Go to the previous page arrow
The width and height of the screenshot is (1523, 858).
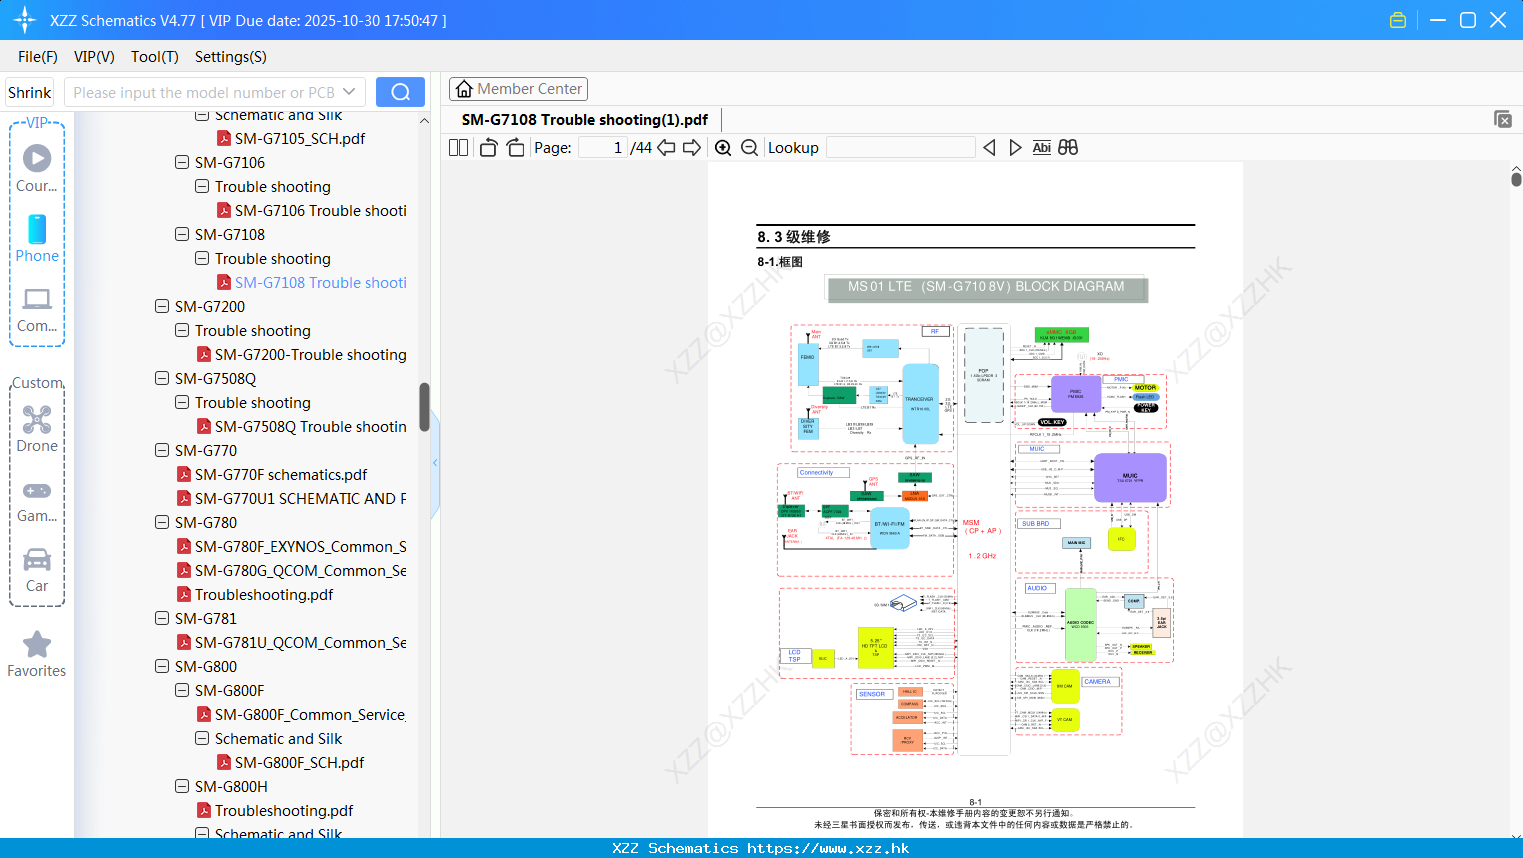666,147
